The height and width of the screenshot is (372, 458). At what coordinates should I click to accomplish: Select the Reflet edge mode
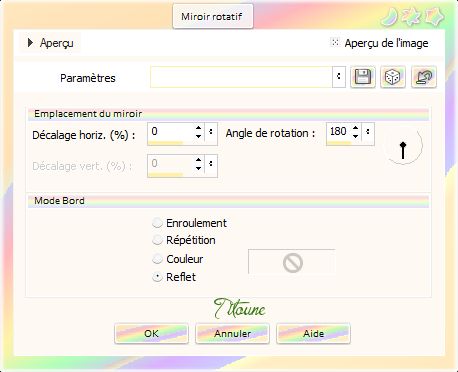[157, 277]
